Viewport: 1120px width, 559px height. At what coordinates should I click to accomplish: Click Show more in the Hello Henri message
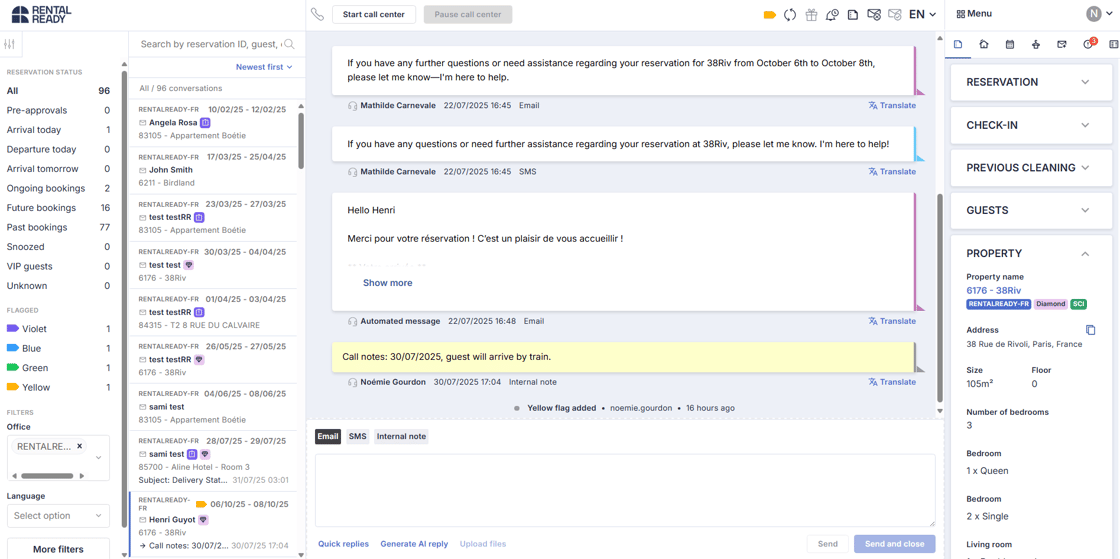[387, 283]
